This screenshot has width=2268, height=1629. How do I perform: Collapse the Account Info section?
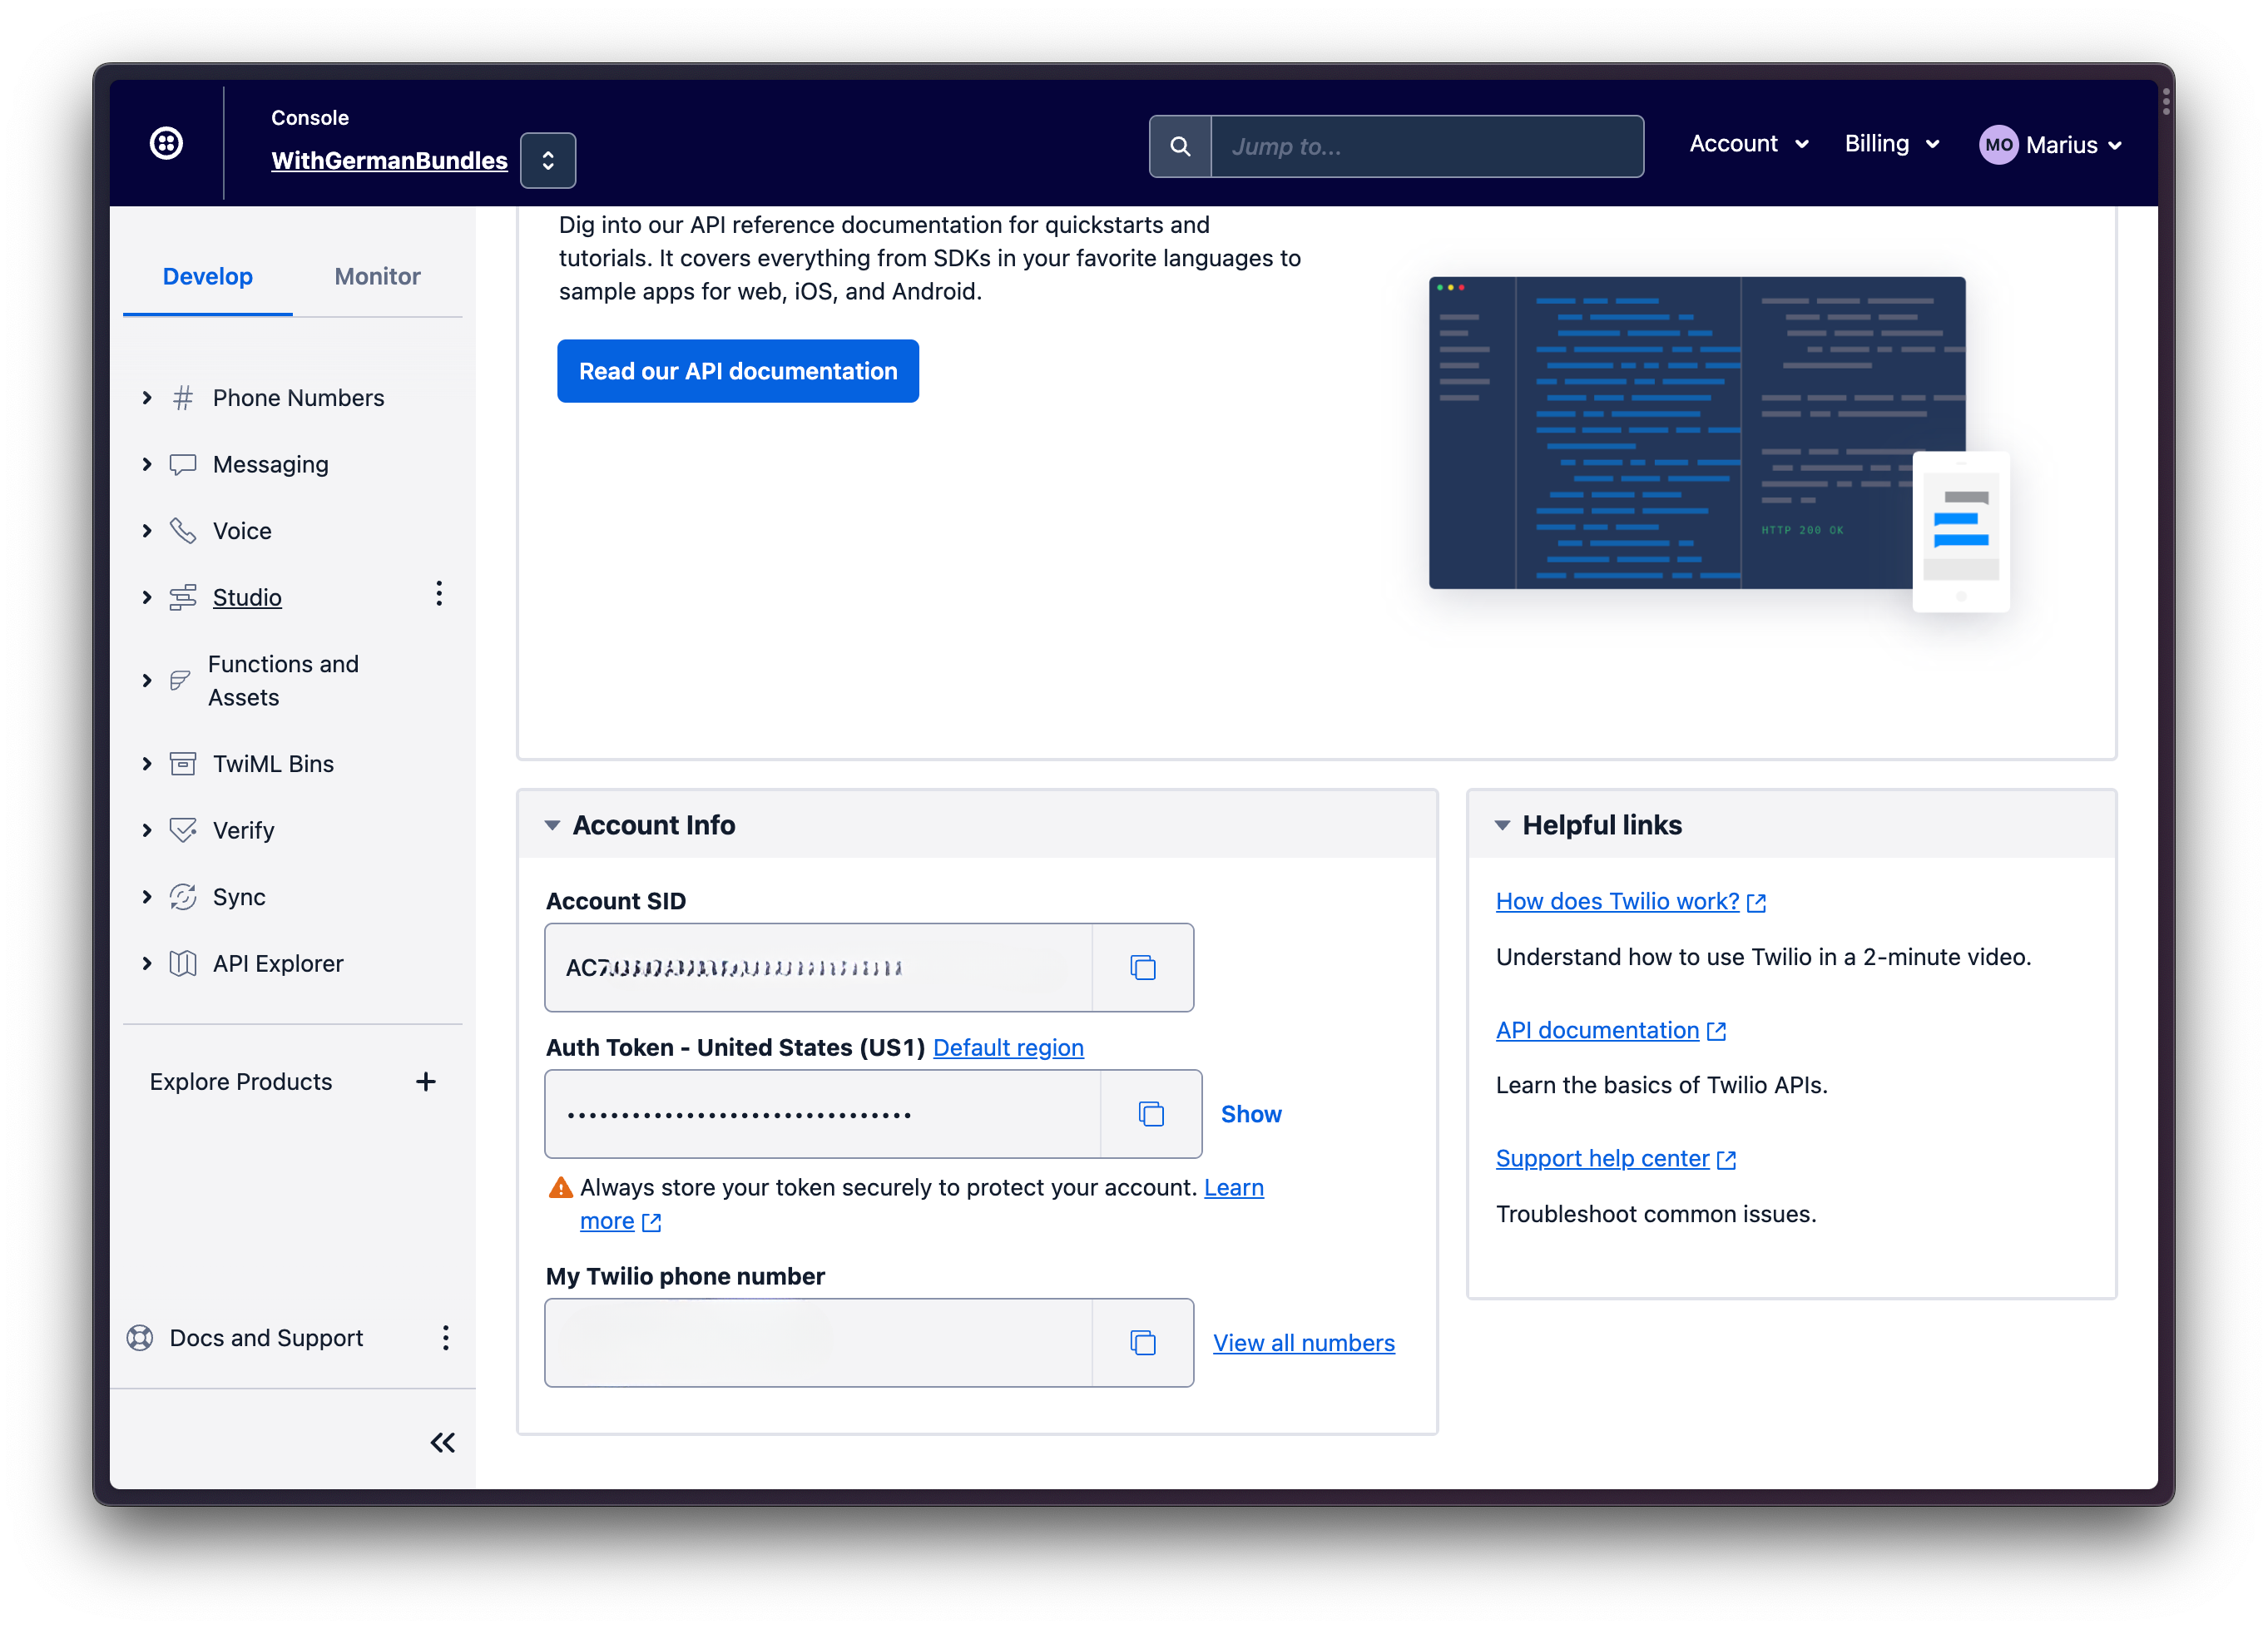click(552, 825)
